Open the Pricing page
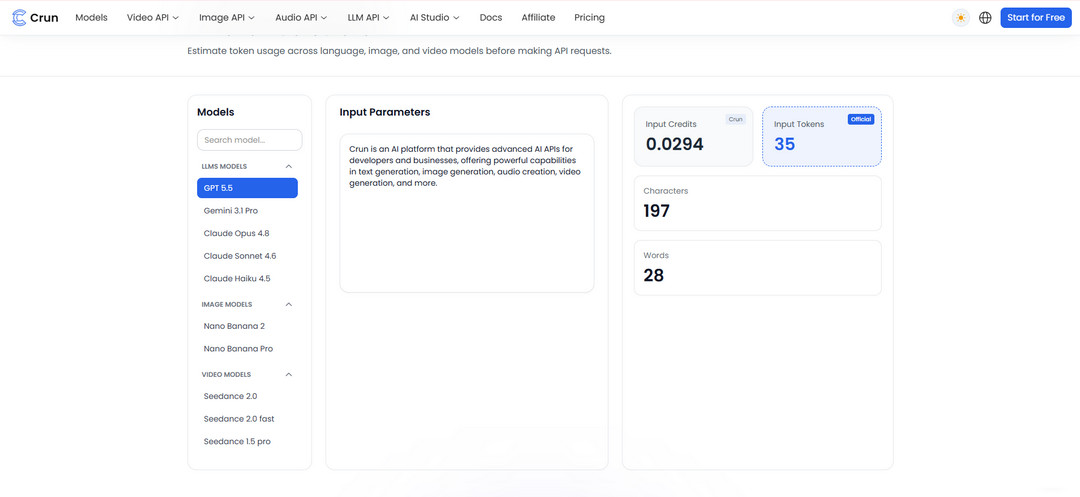The height and width of the screenshot is (497, 1080). [x=590, y=18]
